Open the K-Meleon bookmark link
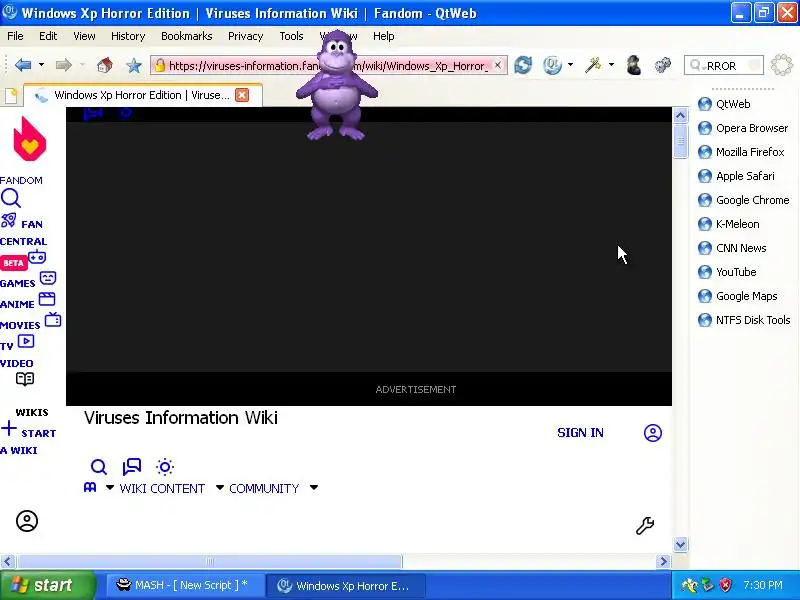This screenshot has width=800, height=600. pos(729,224)
